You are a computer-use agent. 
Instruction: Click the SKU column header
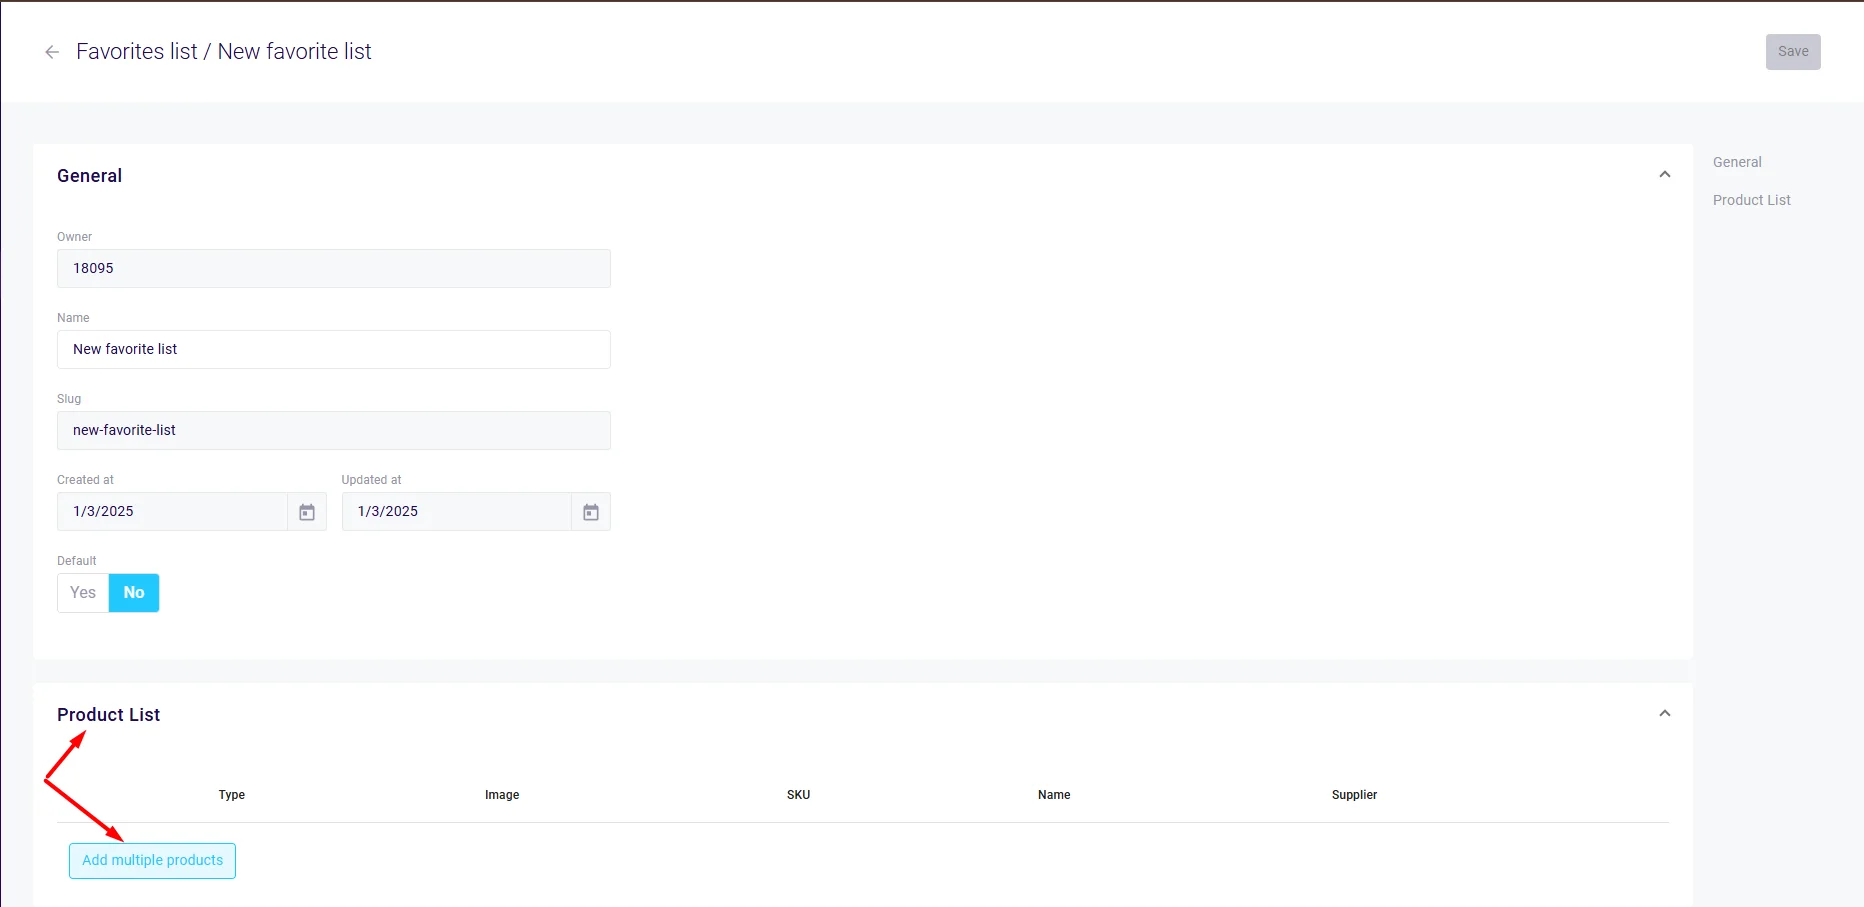tap(798, 795)
